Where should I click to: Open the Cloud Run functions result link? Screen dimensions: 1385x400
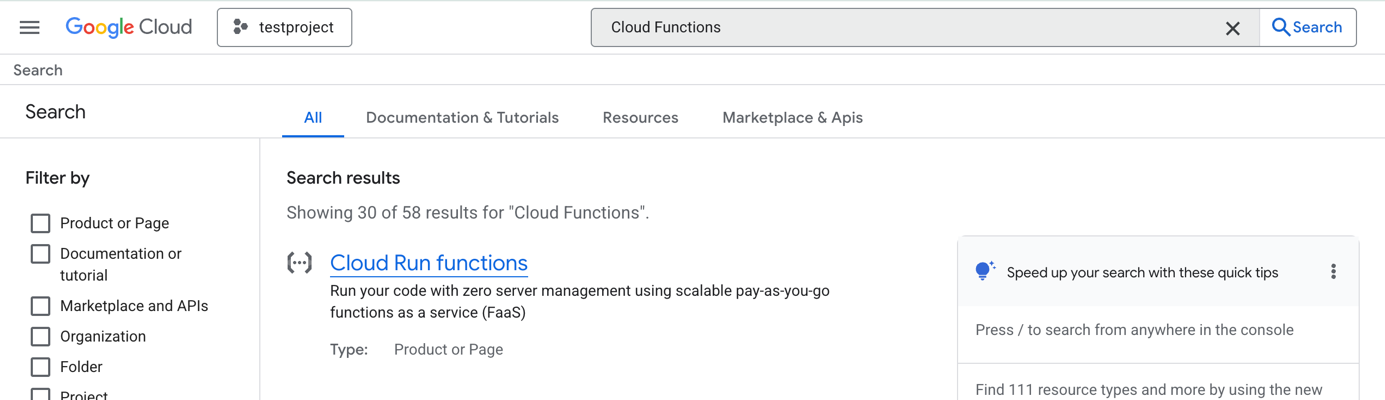click(x=428, y=263)
